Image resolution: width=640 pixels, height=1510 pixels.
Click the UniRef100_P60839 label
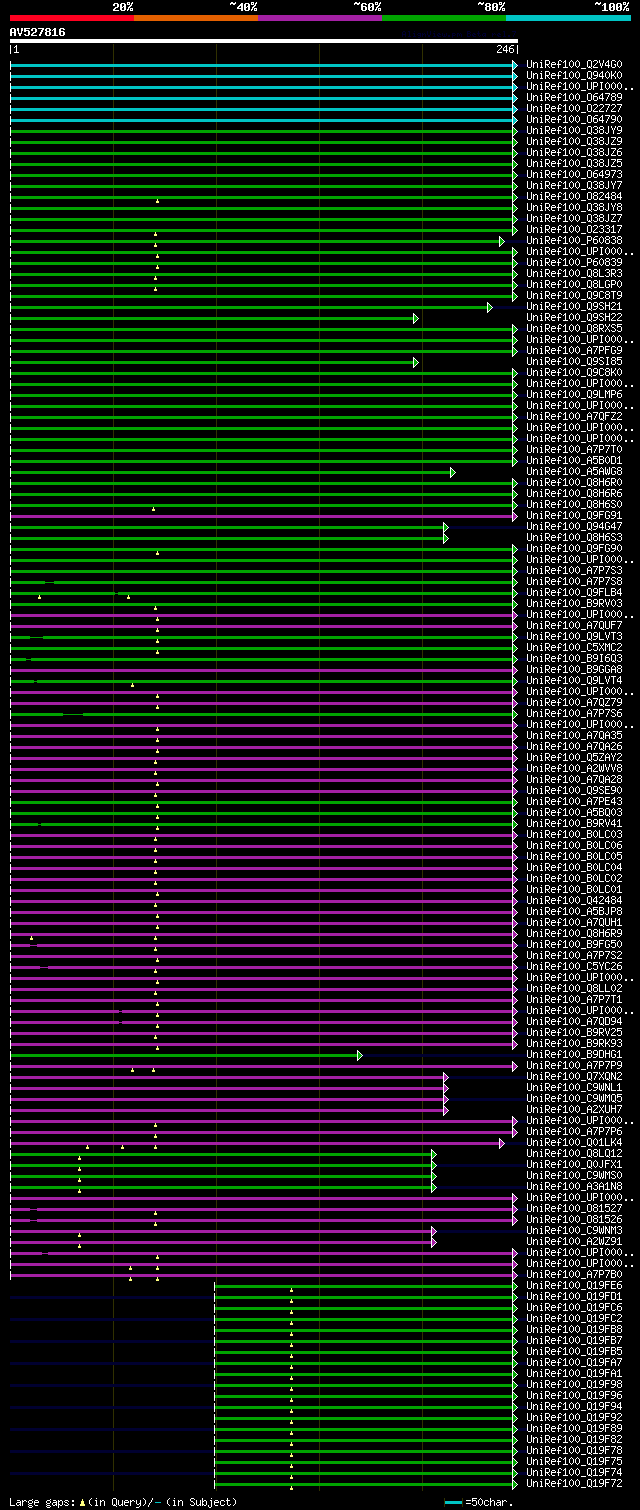tap(574, 263)
